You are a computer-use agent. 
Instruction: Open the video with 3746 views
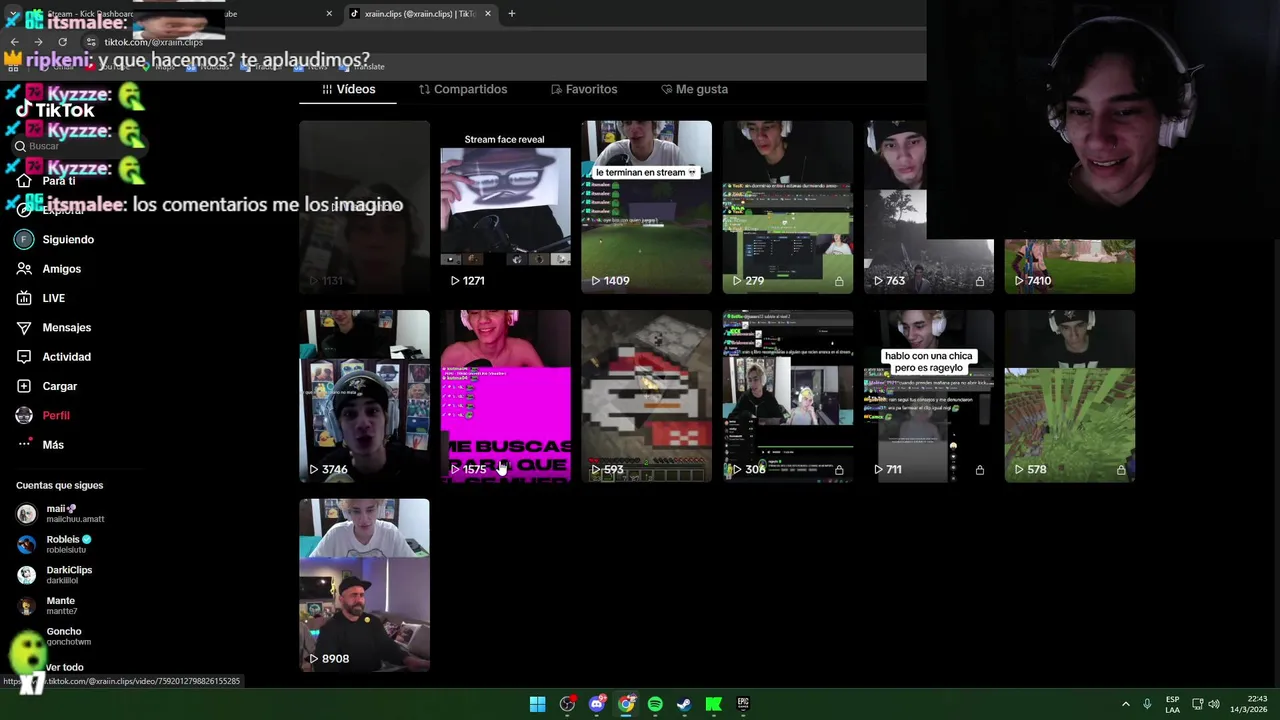[364, 396]
